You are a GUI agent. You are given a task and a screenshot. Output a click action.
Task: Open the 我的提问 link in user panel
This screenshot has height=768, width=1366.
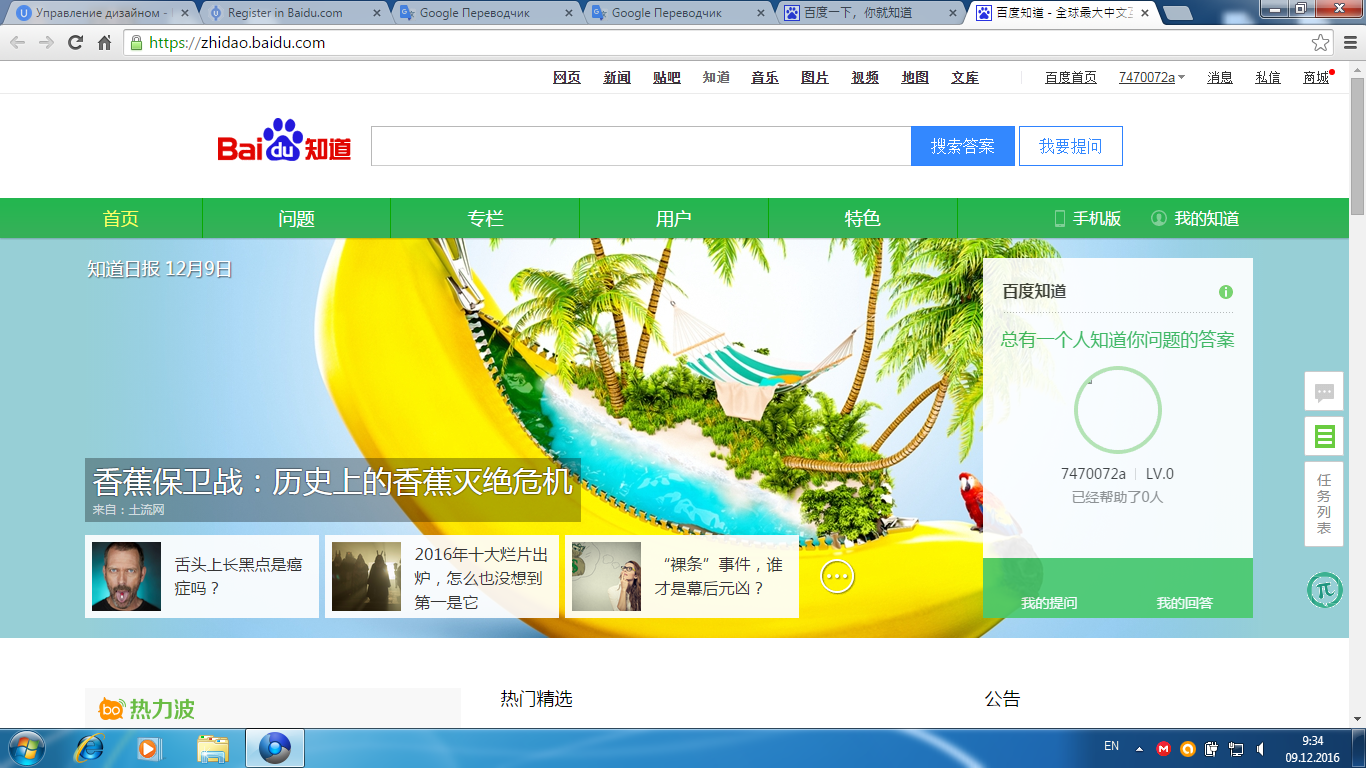coord(1049,603)
